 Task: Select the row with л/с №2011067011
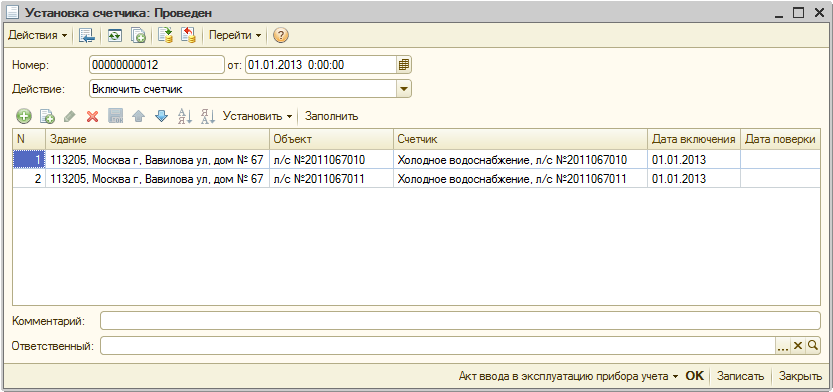416,179
